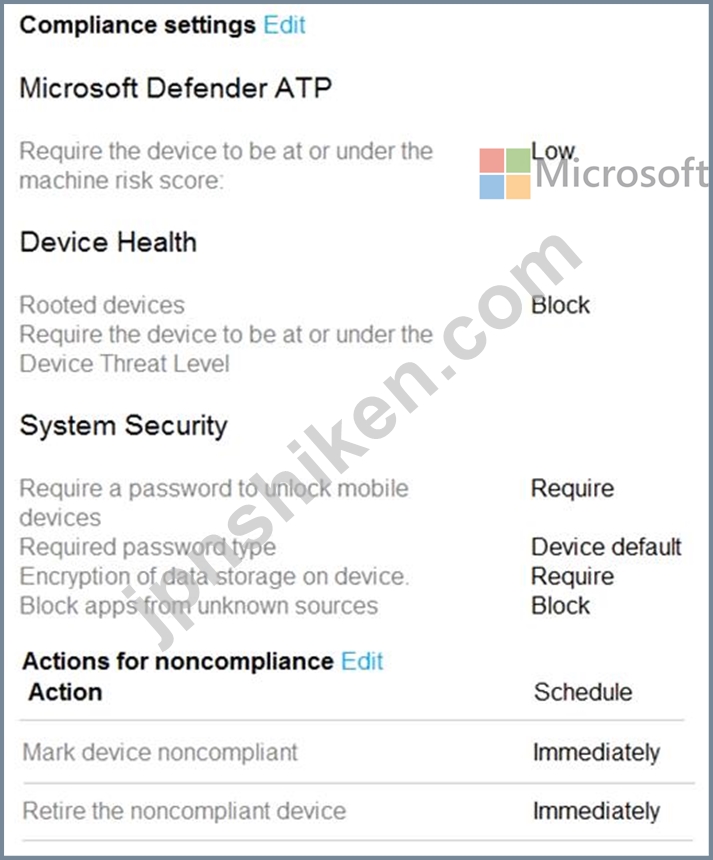
Task: Select the Rooted devices setting label
Action: click(102, 305)
